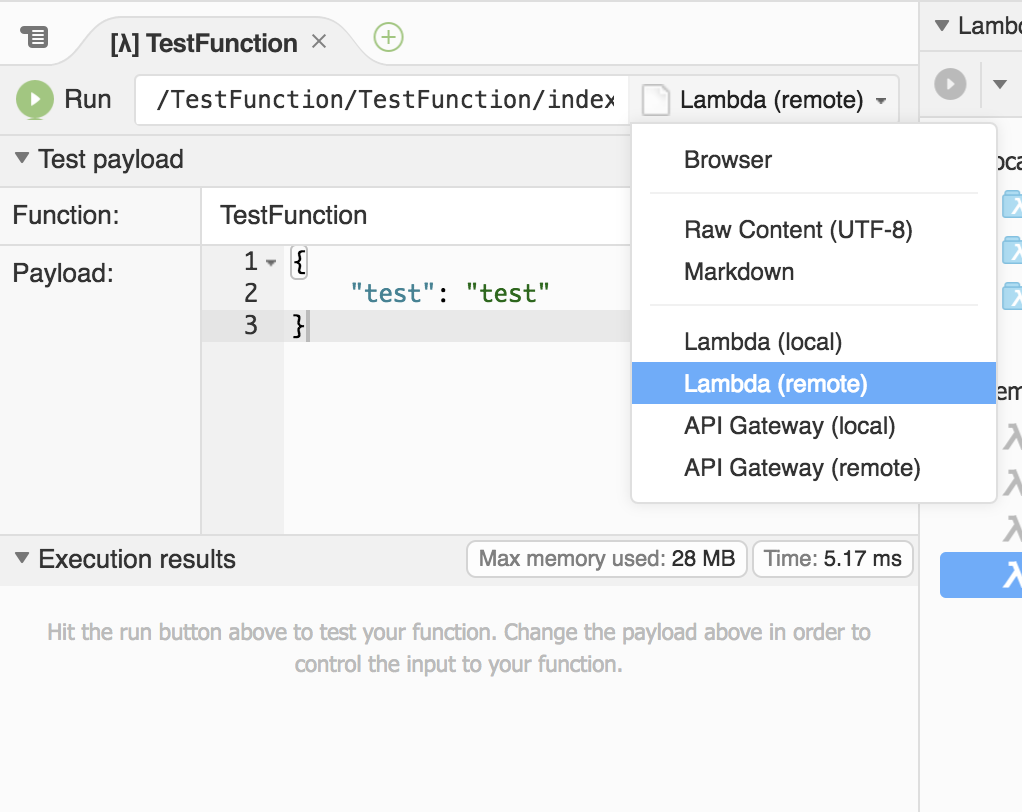Select the first local lambda function icon
This screenshot has height=812, width=1022.
point(1012,203)
